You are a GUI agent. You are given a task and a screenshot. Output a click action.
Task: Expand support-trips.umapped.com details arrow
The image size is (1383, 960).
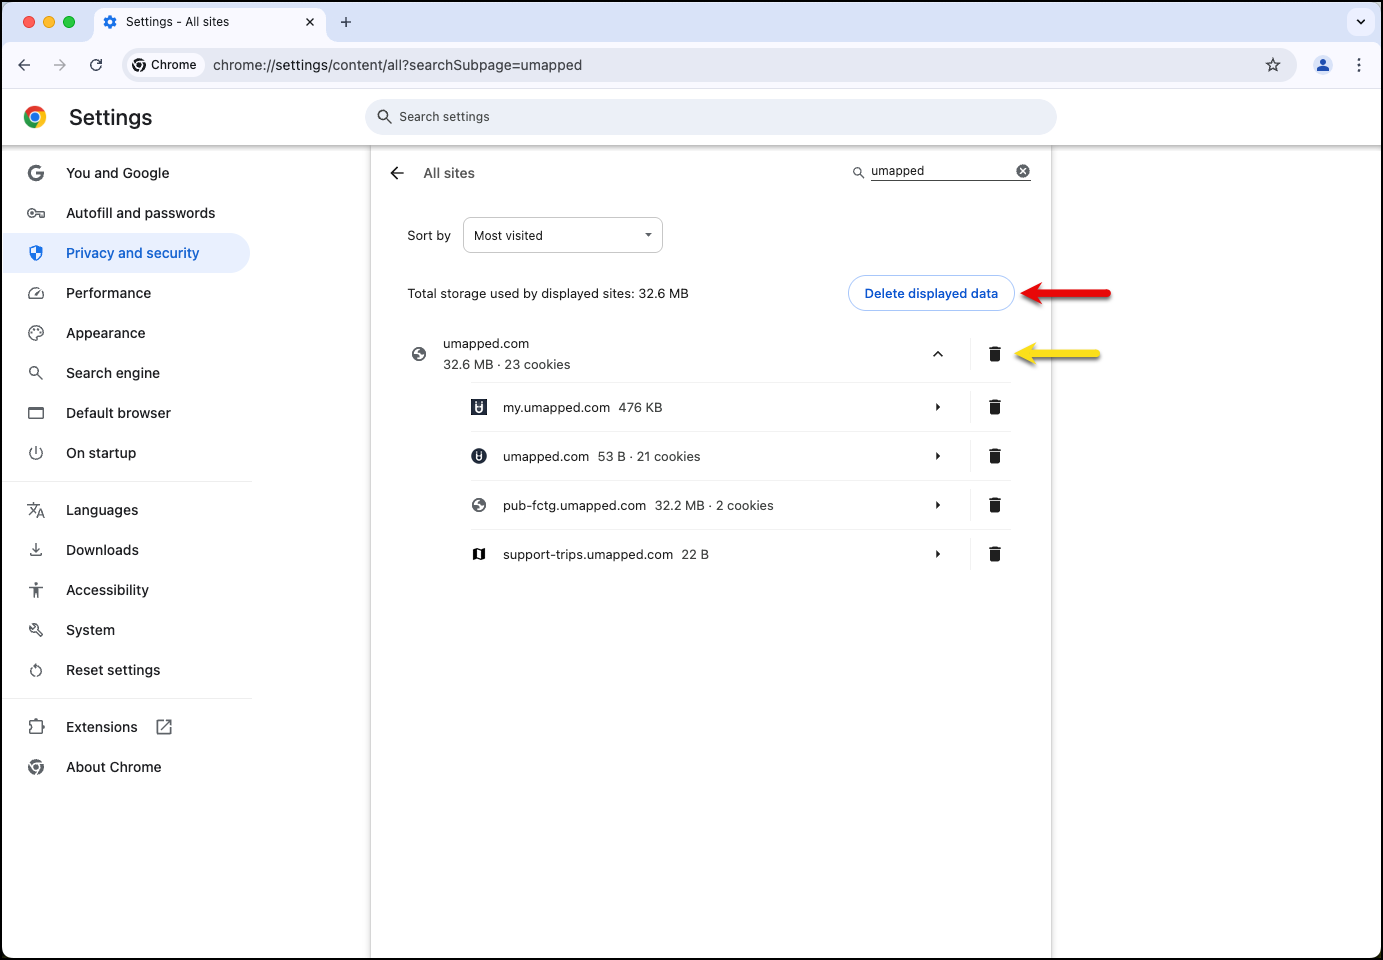(938, 554)
